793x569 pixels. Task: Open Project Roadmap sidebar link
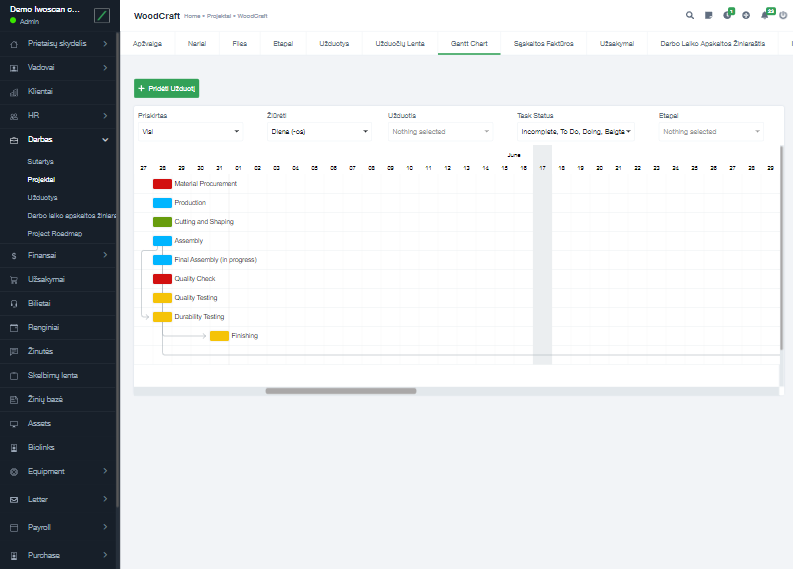[55, 233]
